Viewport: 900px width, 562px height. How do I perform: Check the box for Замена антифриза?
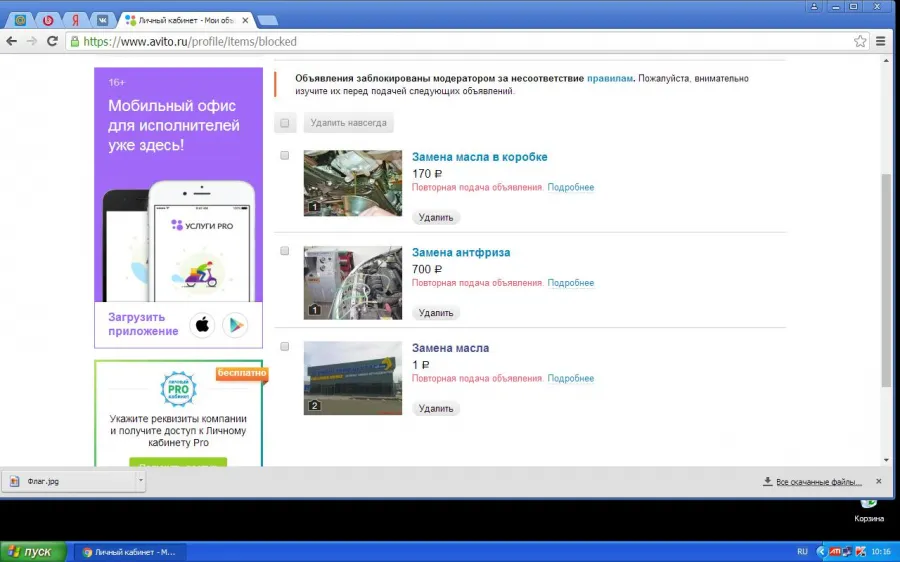[x=285, y=251]
